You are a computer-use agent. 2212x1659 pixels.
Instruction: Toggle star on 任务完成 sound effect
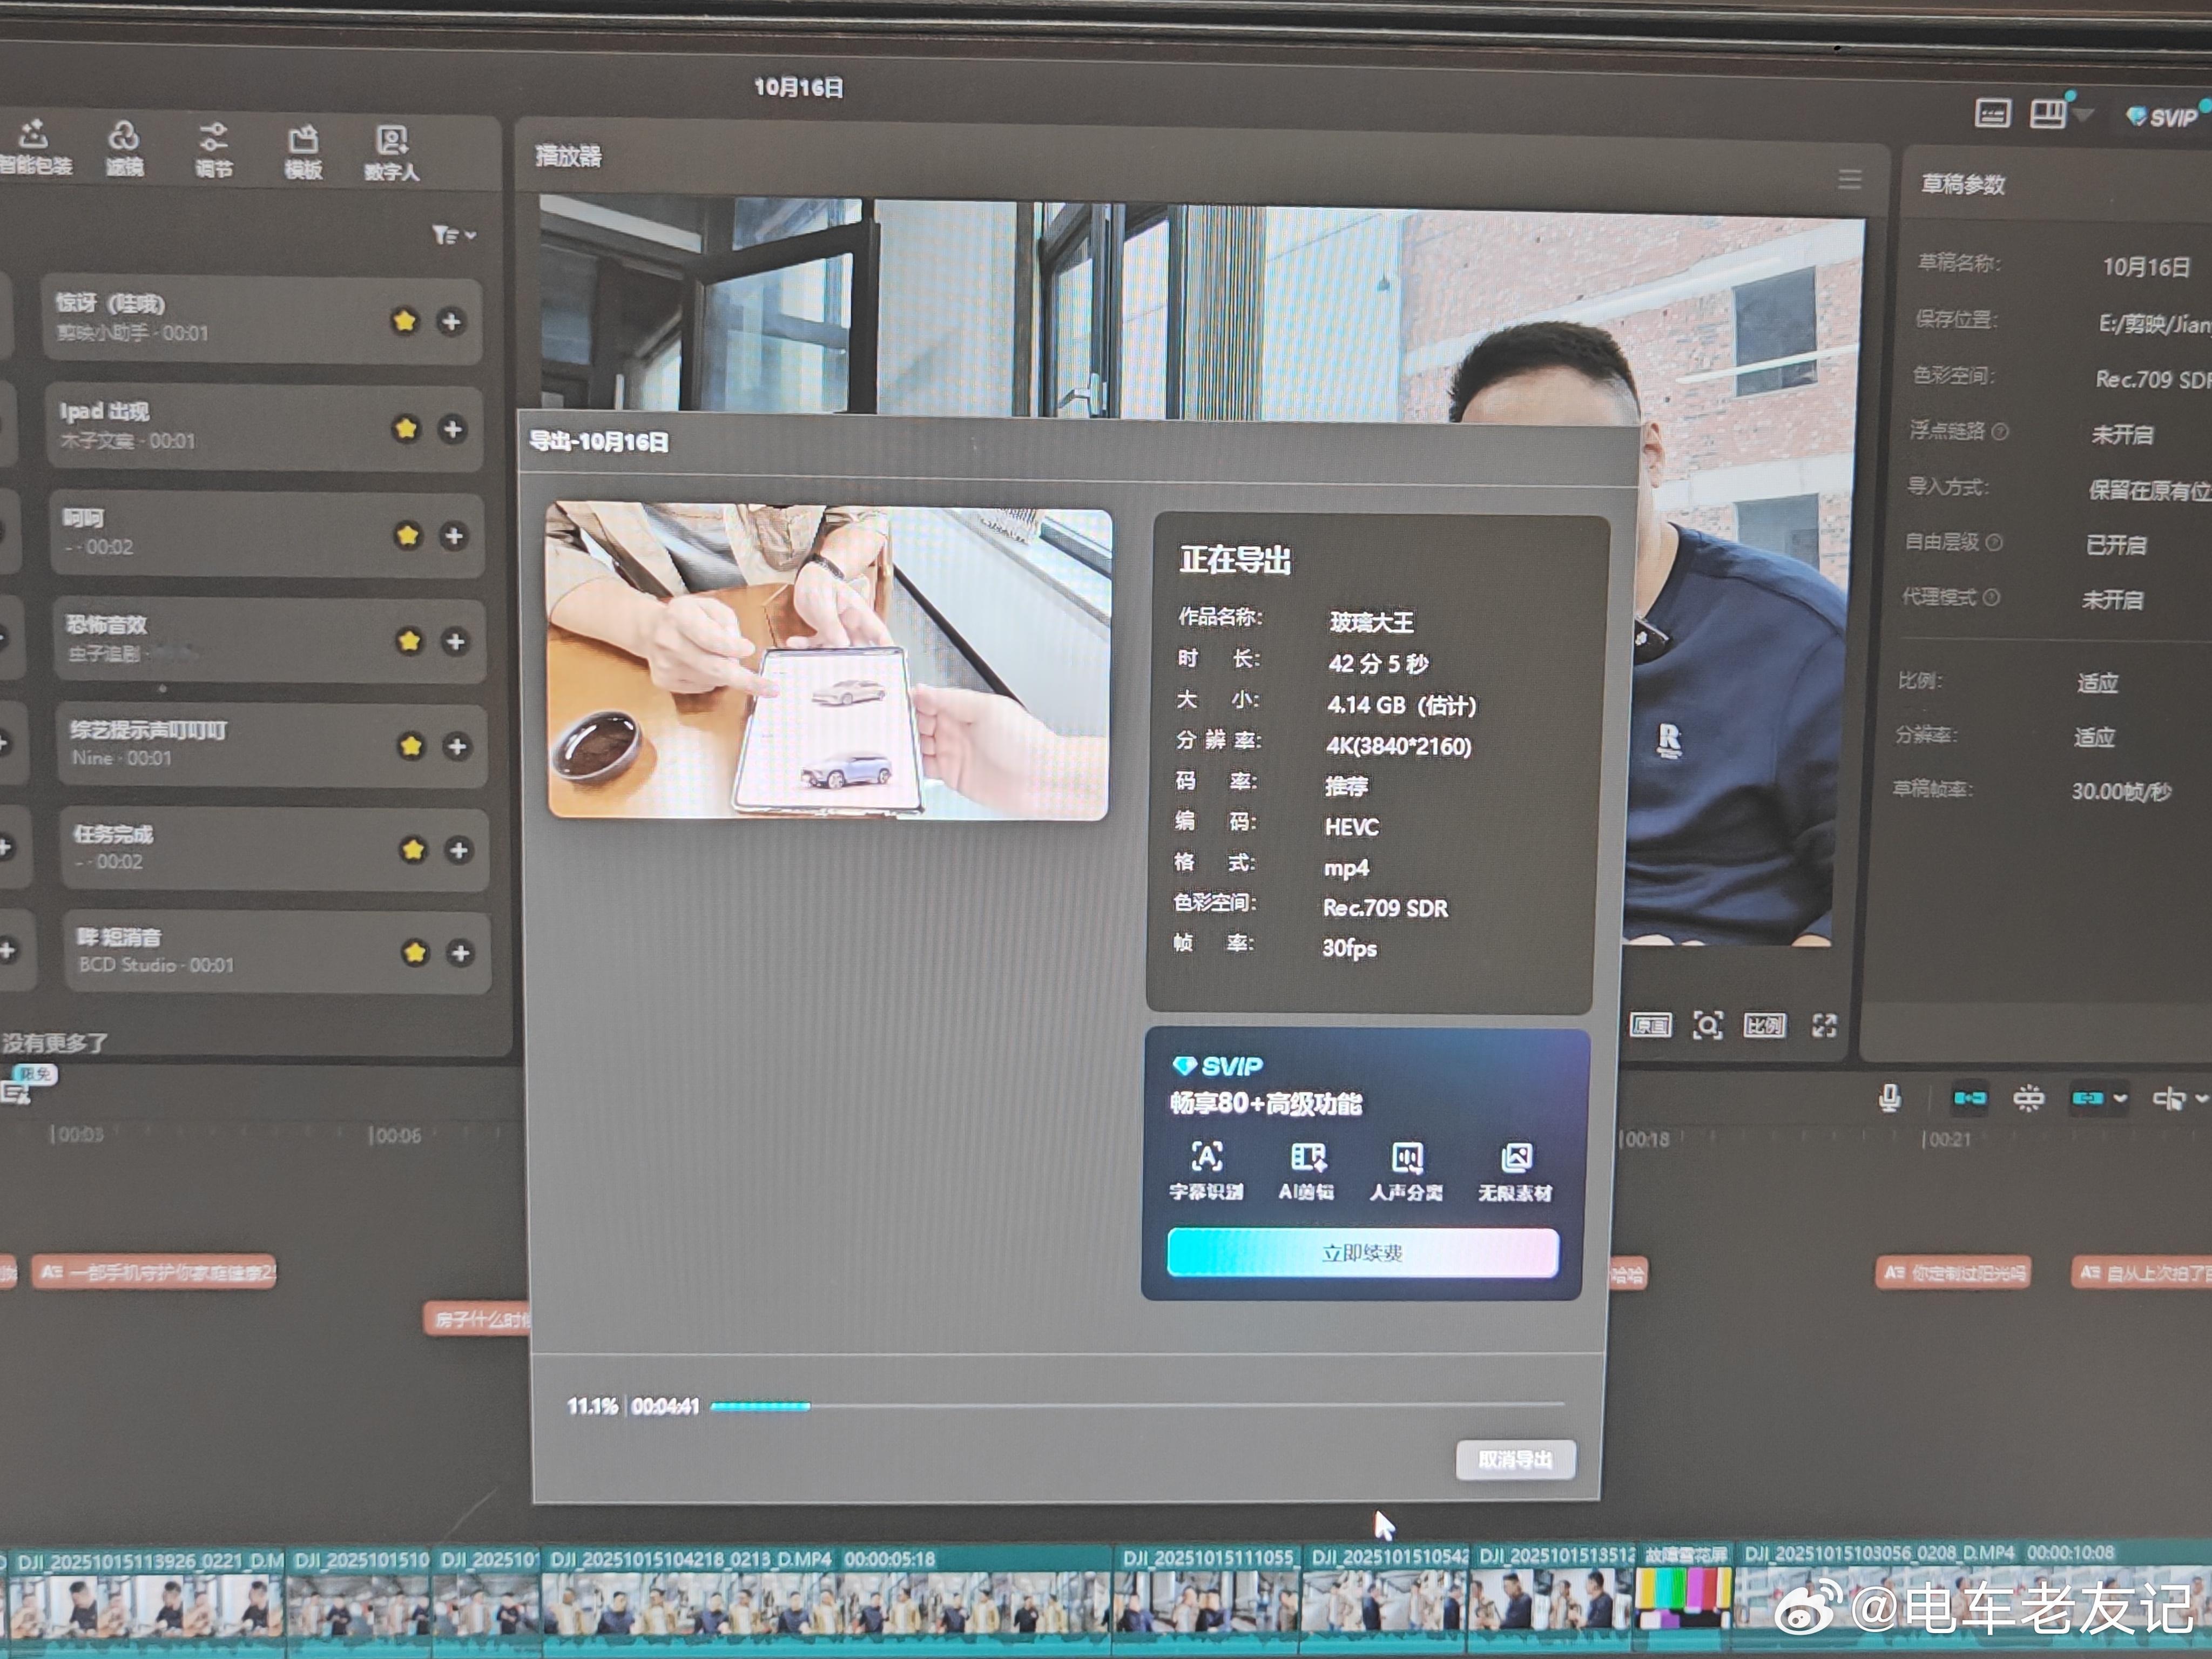(x=412, y=850)
